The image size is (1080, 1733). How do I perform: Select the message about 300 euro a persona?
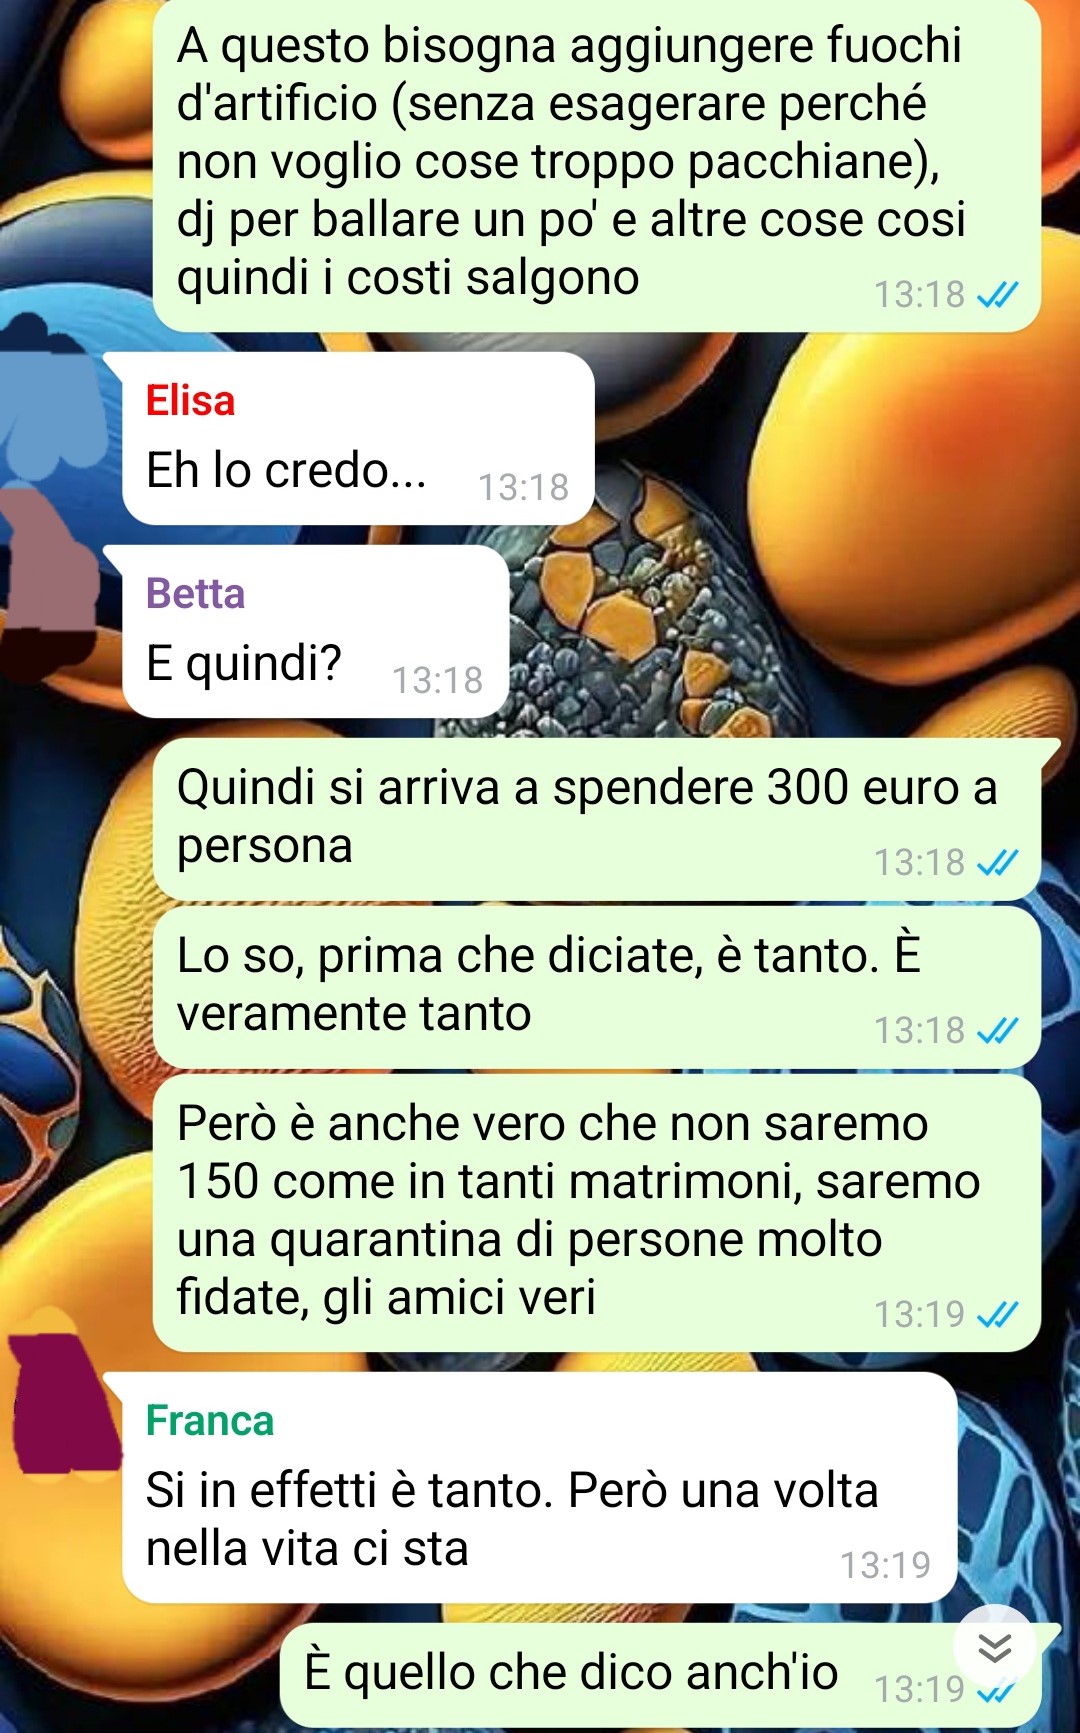point(597,819)
